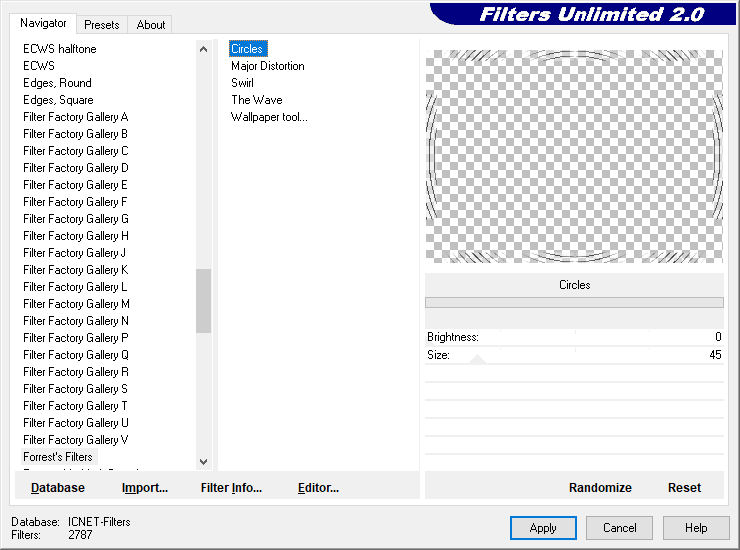
Task: Open the About tab
Action: (151, 25)
